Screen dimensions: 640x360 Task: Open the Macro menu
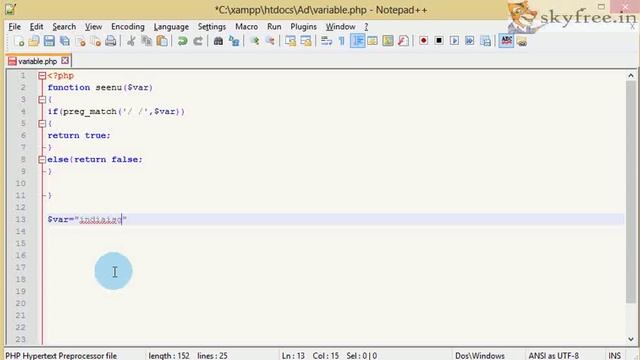[x=247, y=27]
